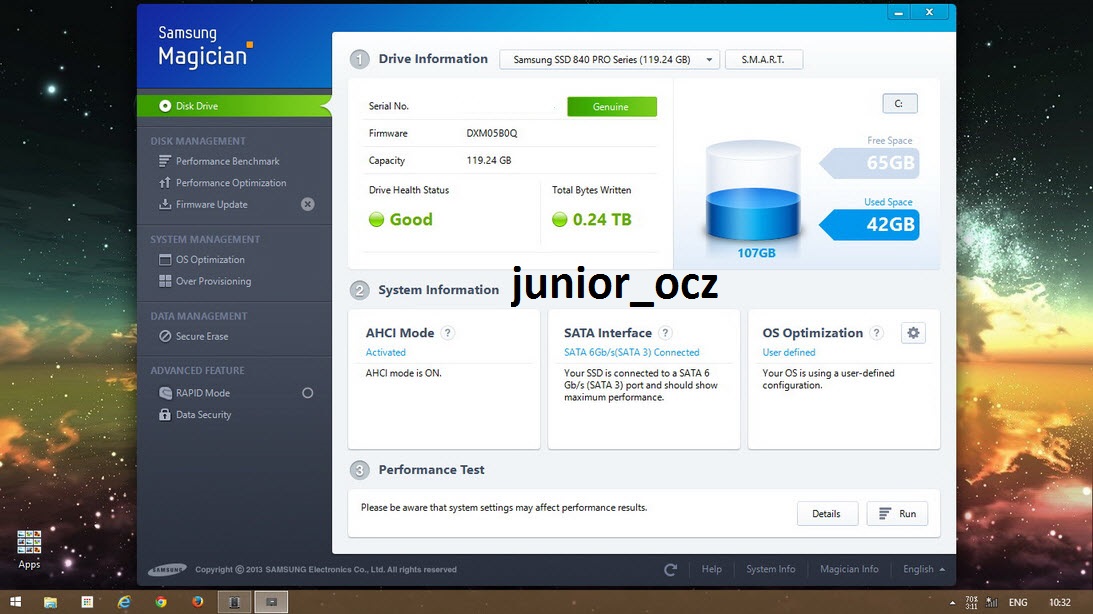The width and height of the screenshot is (1093, 614).
Task: Click the RAPID Mode icon
Action: click(x=165, y=393)
